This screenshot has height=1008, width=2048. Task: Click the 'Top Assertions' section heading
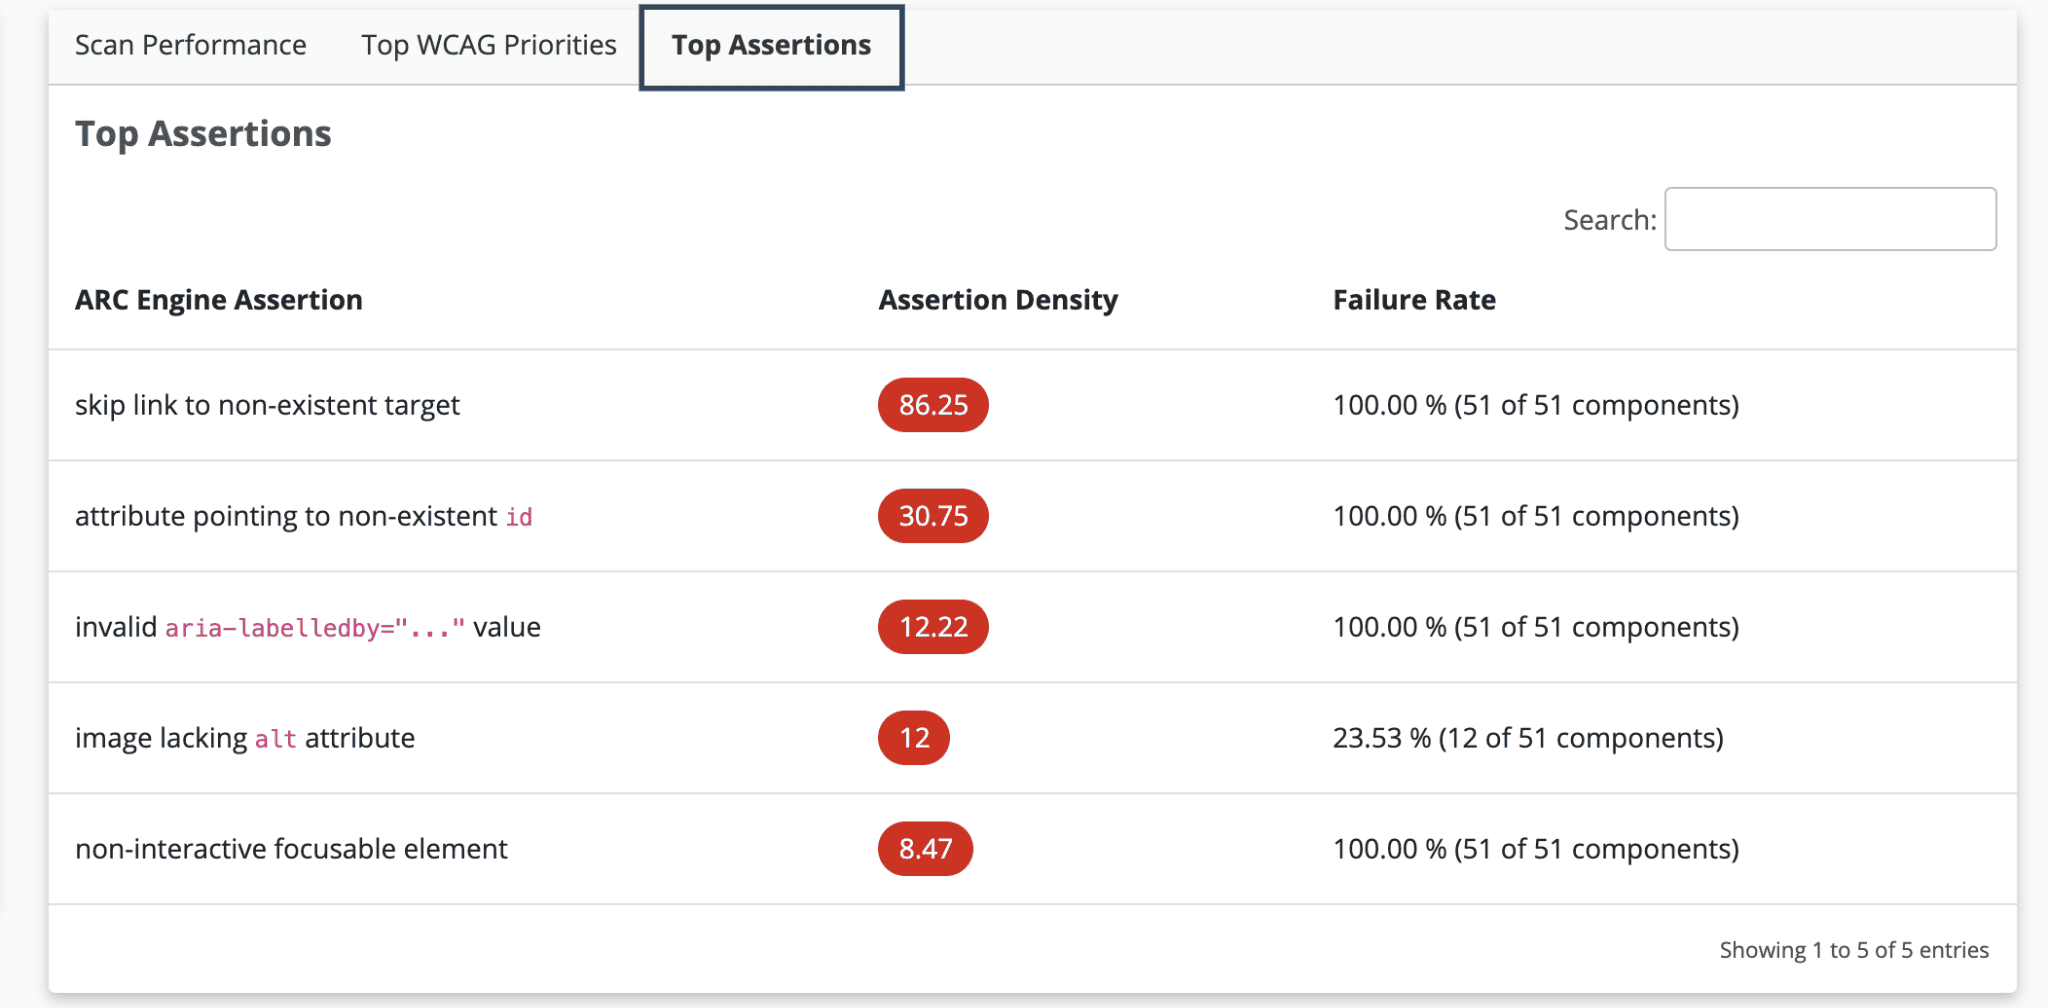pyautogui.click(x=203, y=134)
